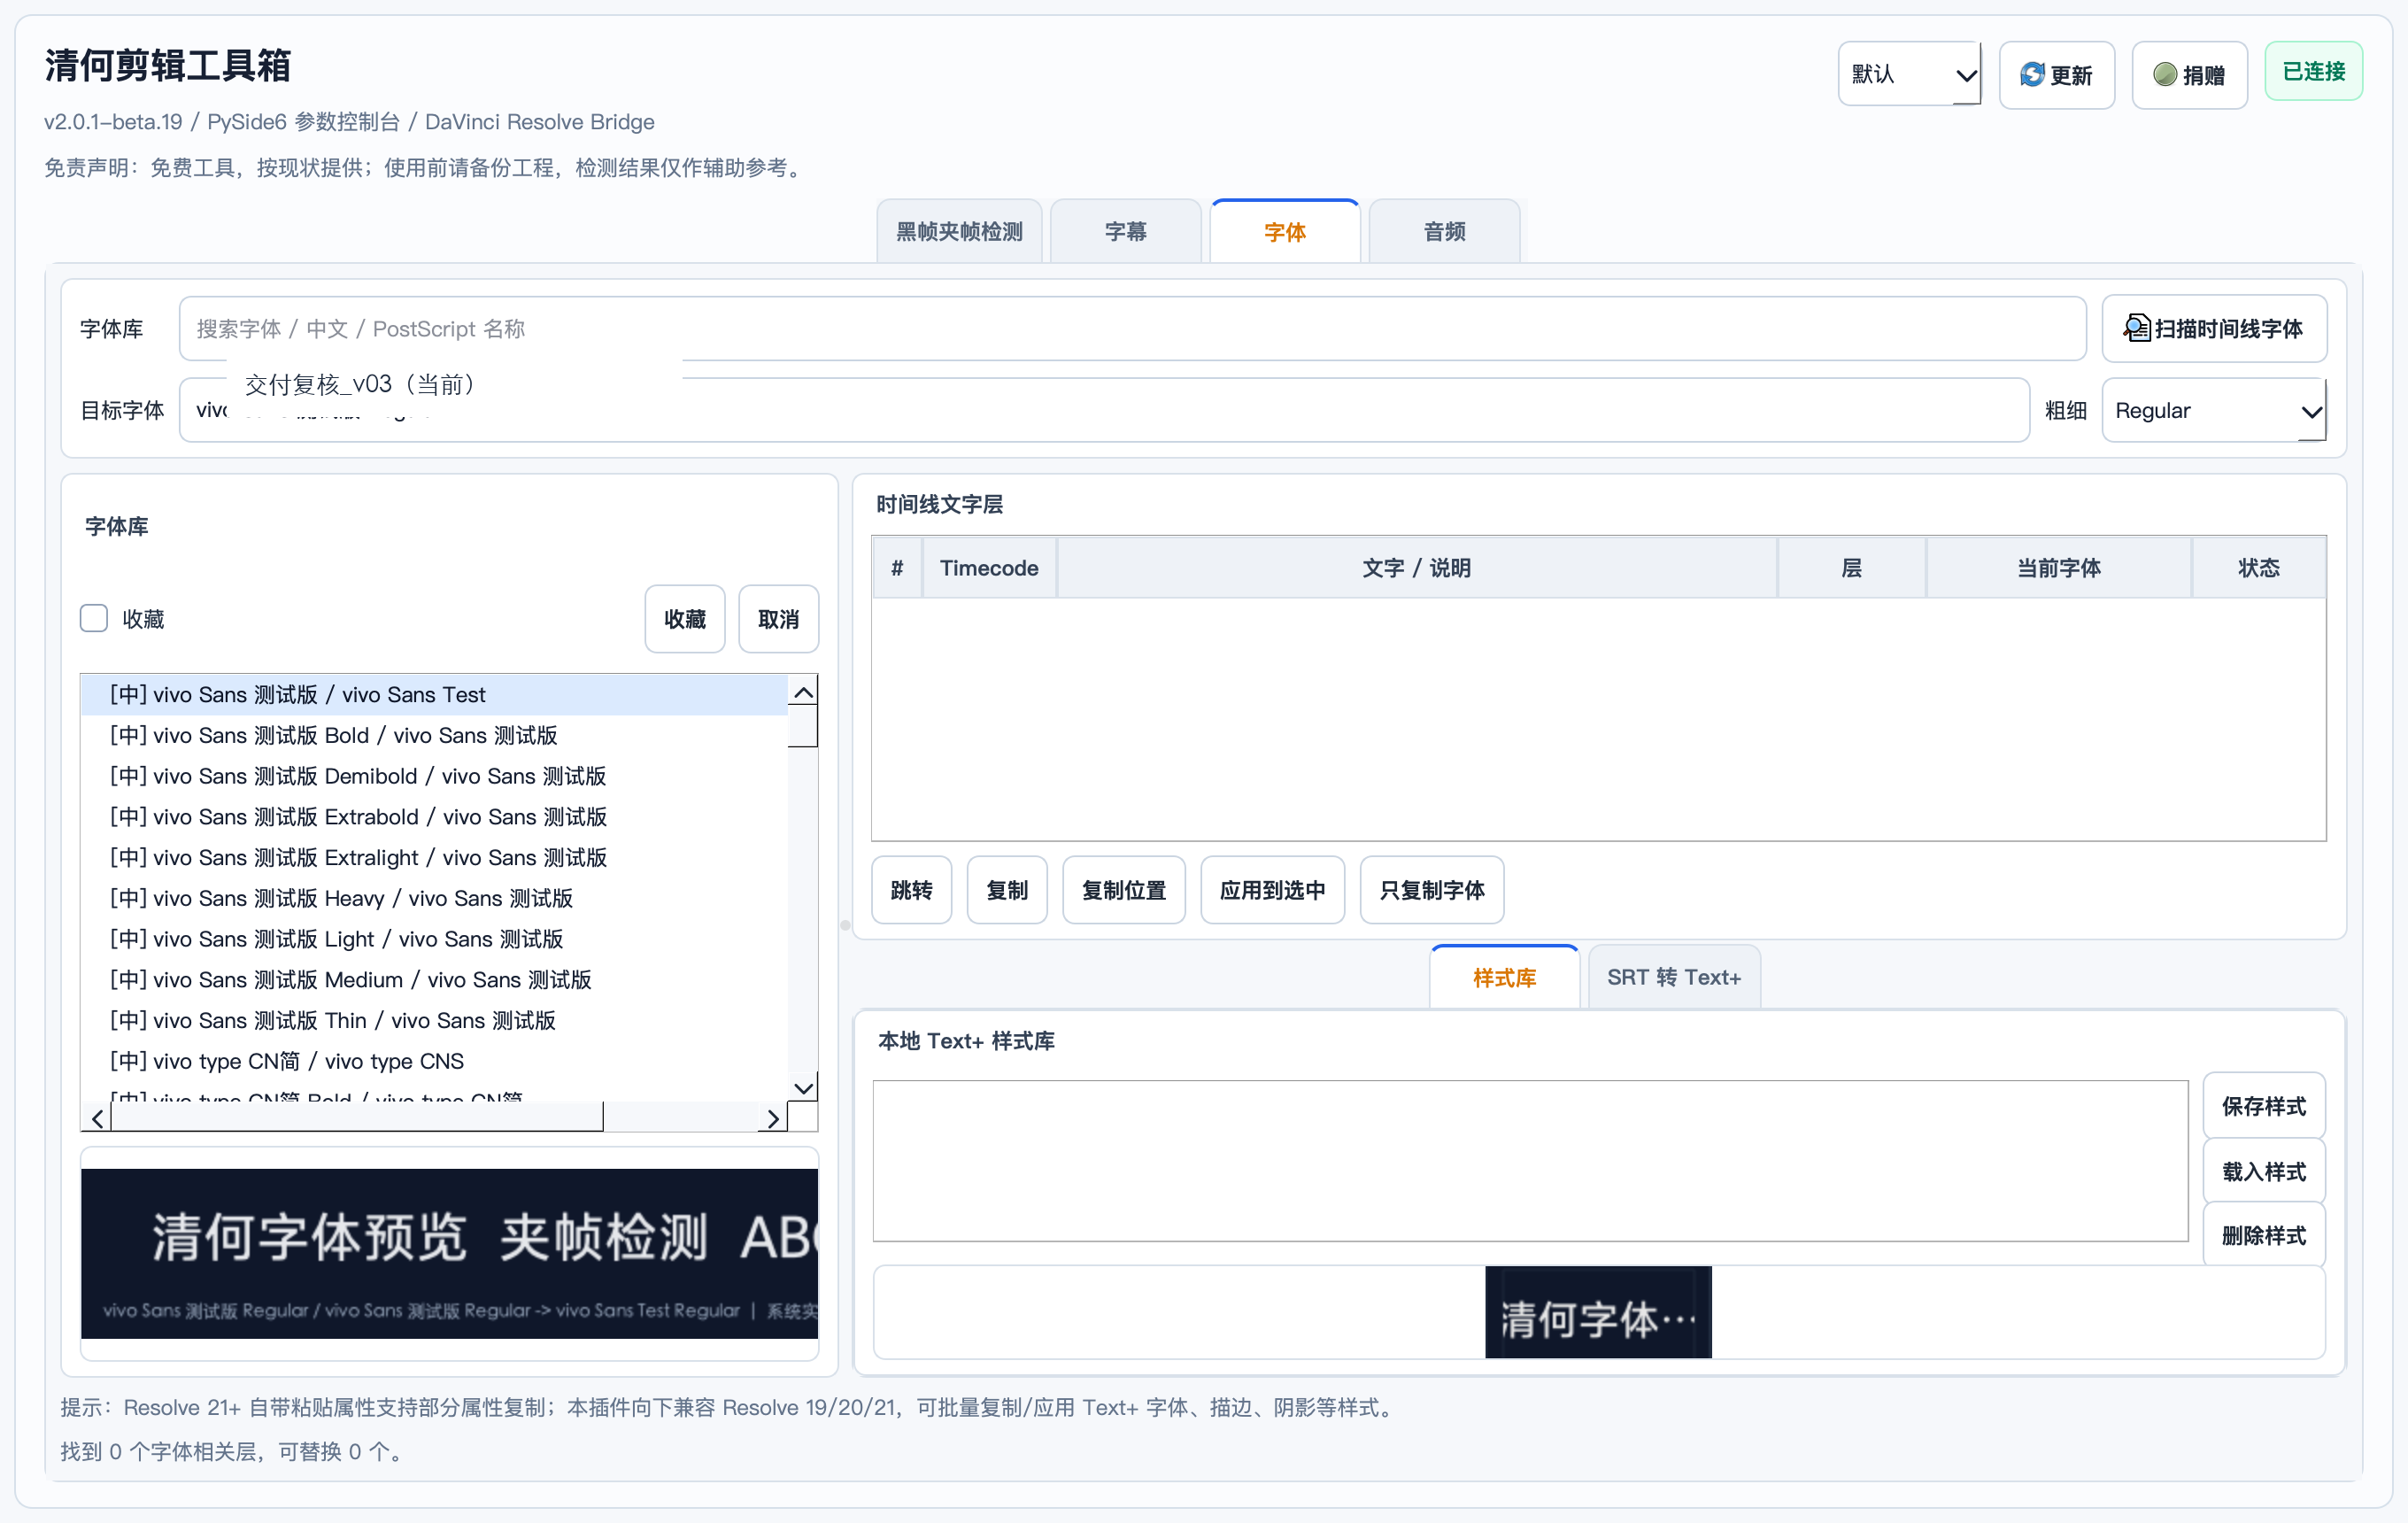Click font list scroll-left arrow
2408x1523 pixels.
pos(97,1118)
